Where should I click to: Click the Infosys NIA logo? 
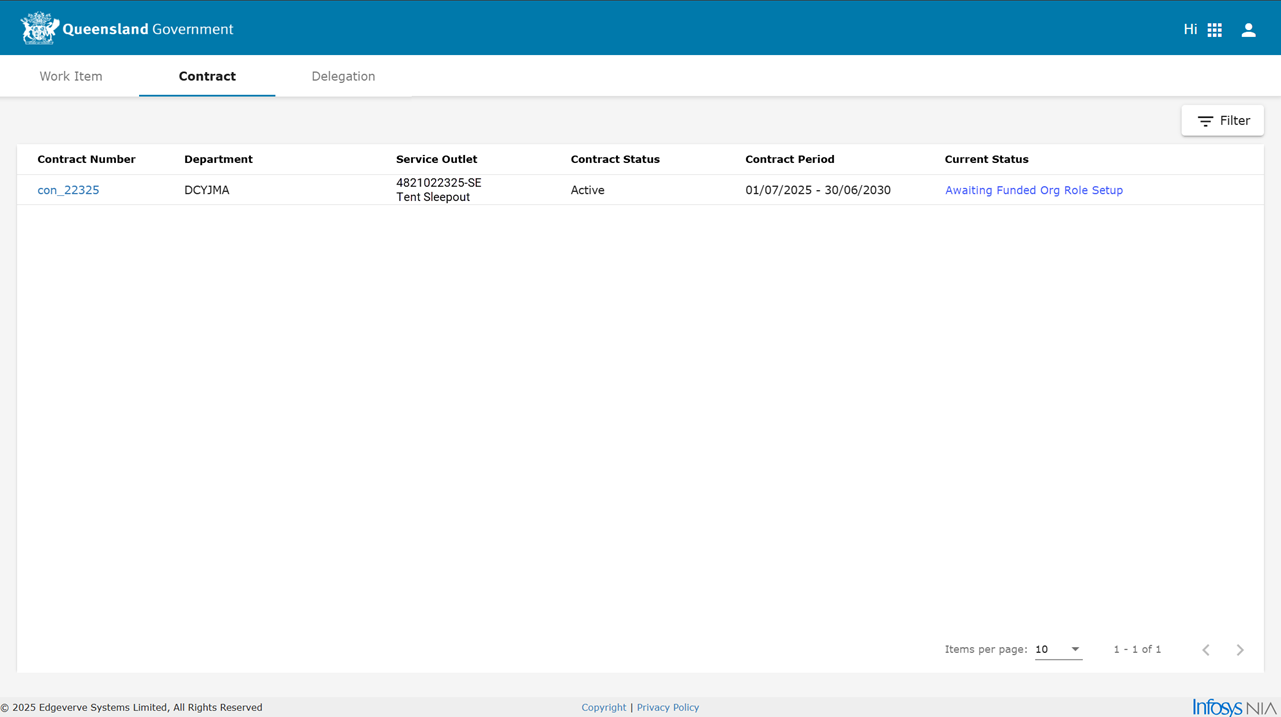[1234, 707]
